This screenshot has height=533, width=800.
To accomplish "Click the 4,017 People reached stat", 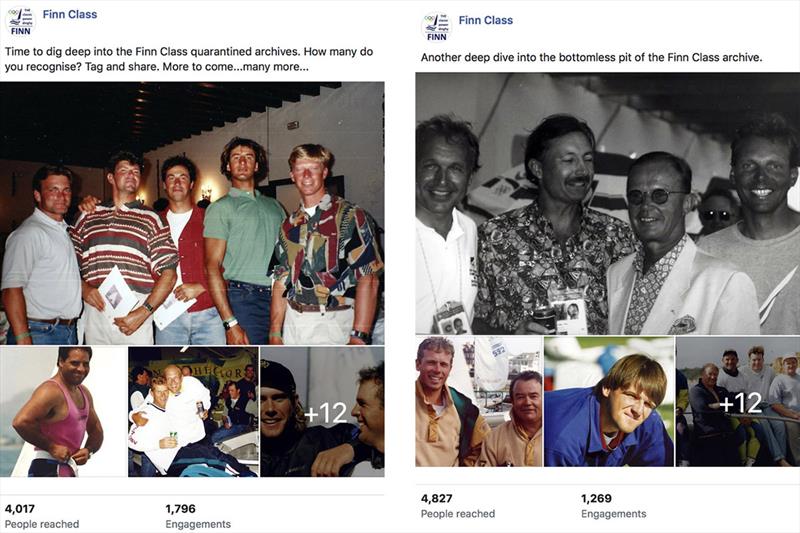I will [41, 515].
